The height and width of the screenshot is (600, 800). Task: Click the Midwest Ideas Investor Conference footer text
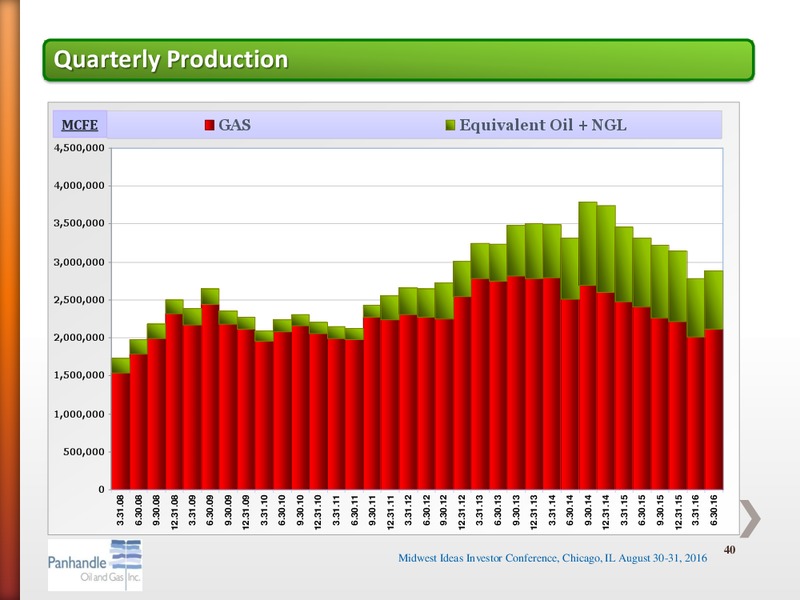coord(553,558)
